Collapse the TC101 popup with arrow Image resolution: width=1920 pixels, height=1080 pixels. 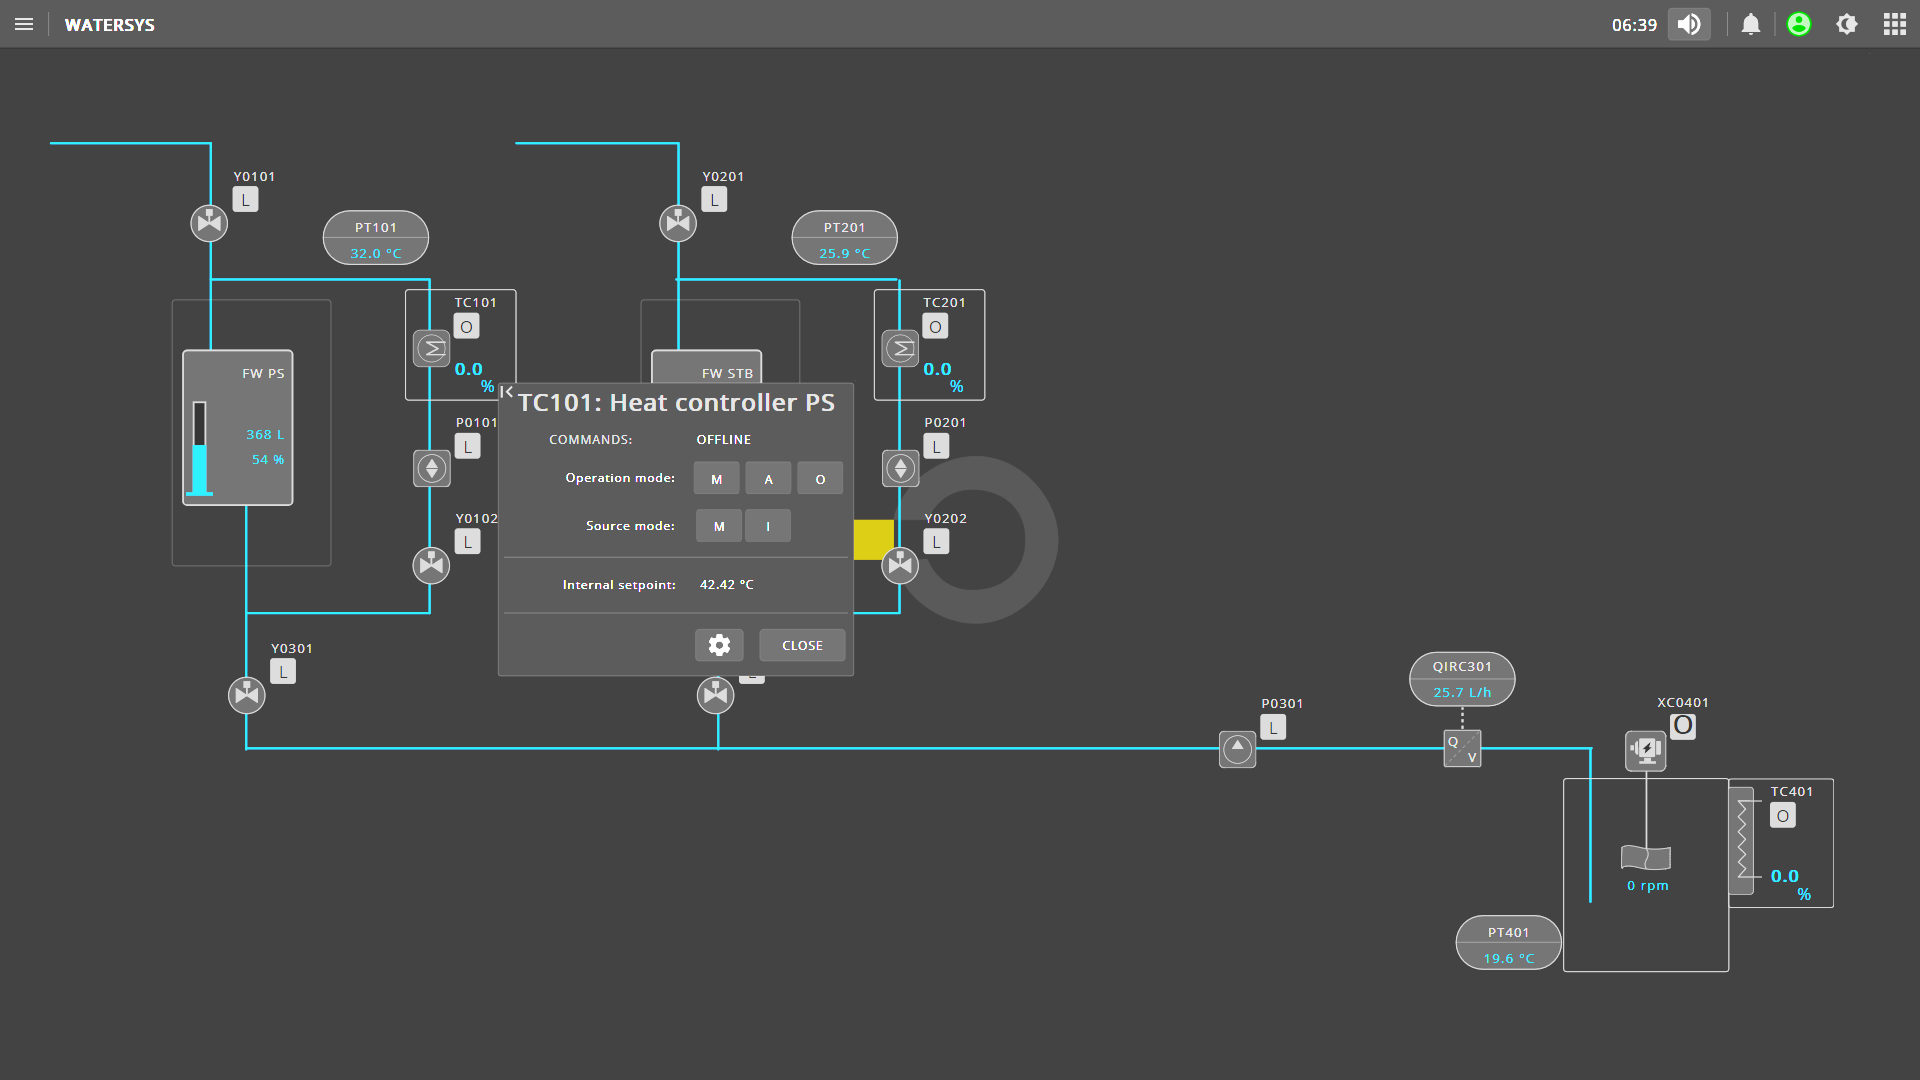[507, 392]
